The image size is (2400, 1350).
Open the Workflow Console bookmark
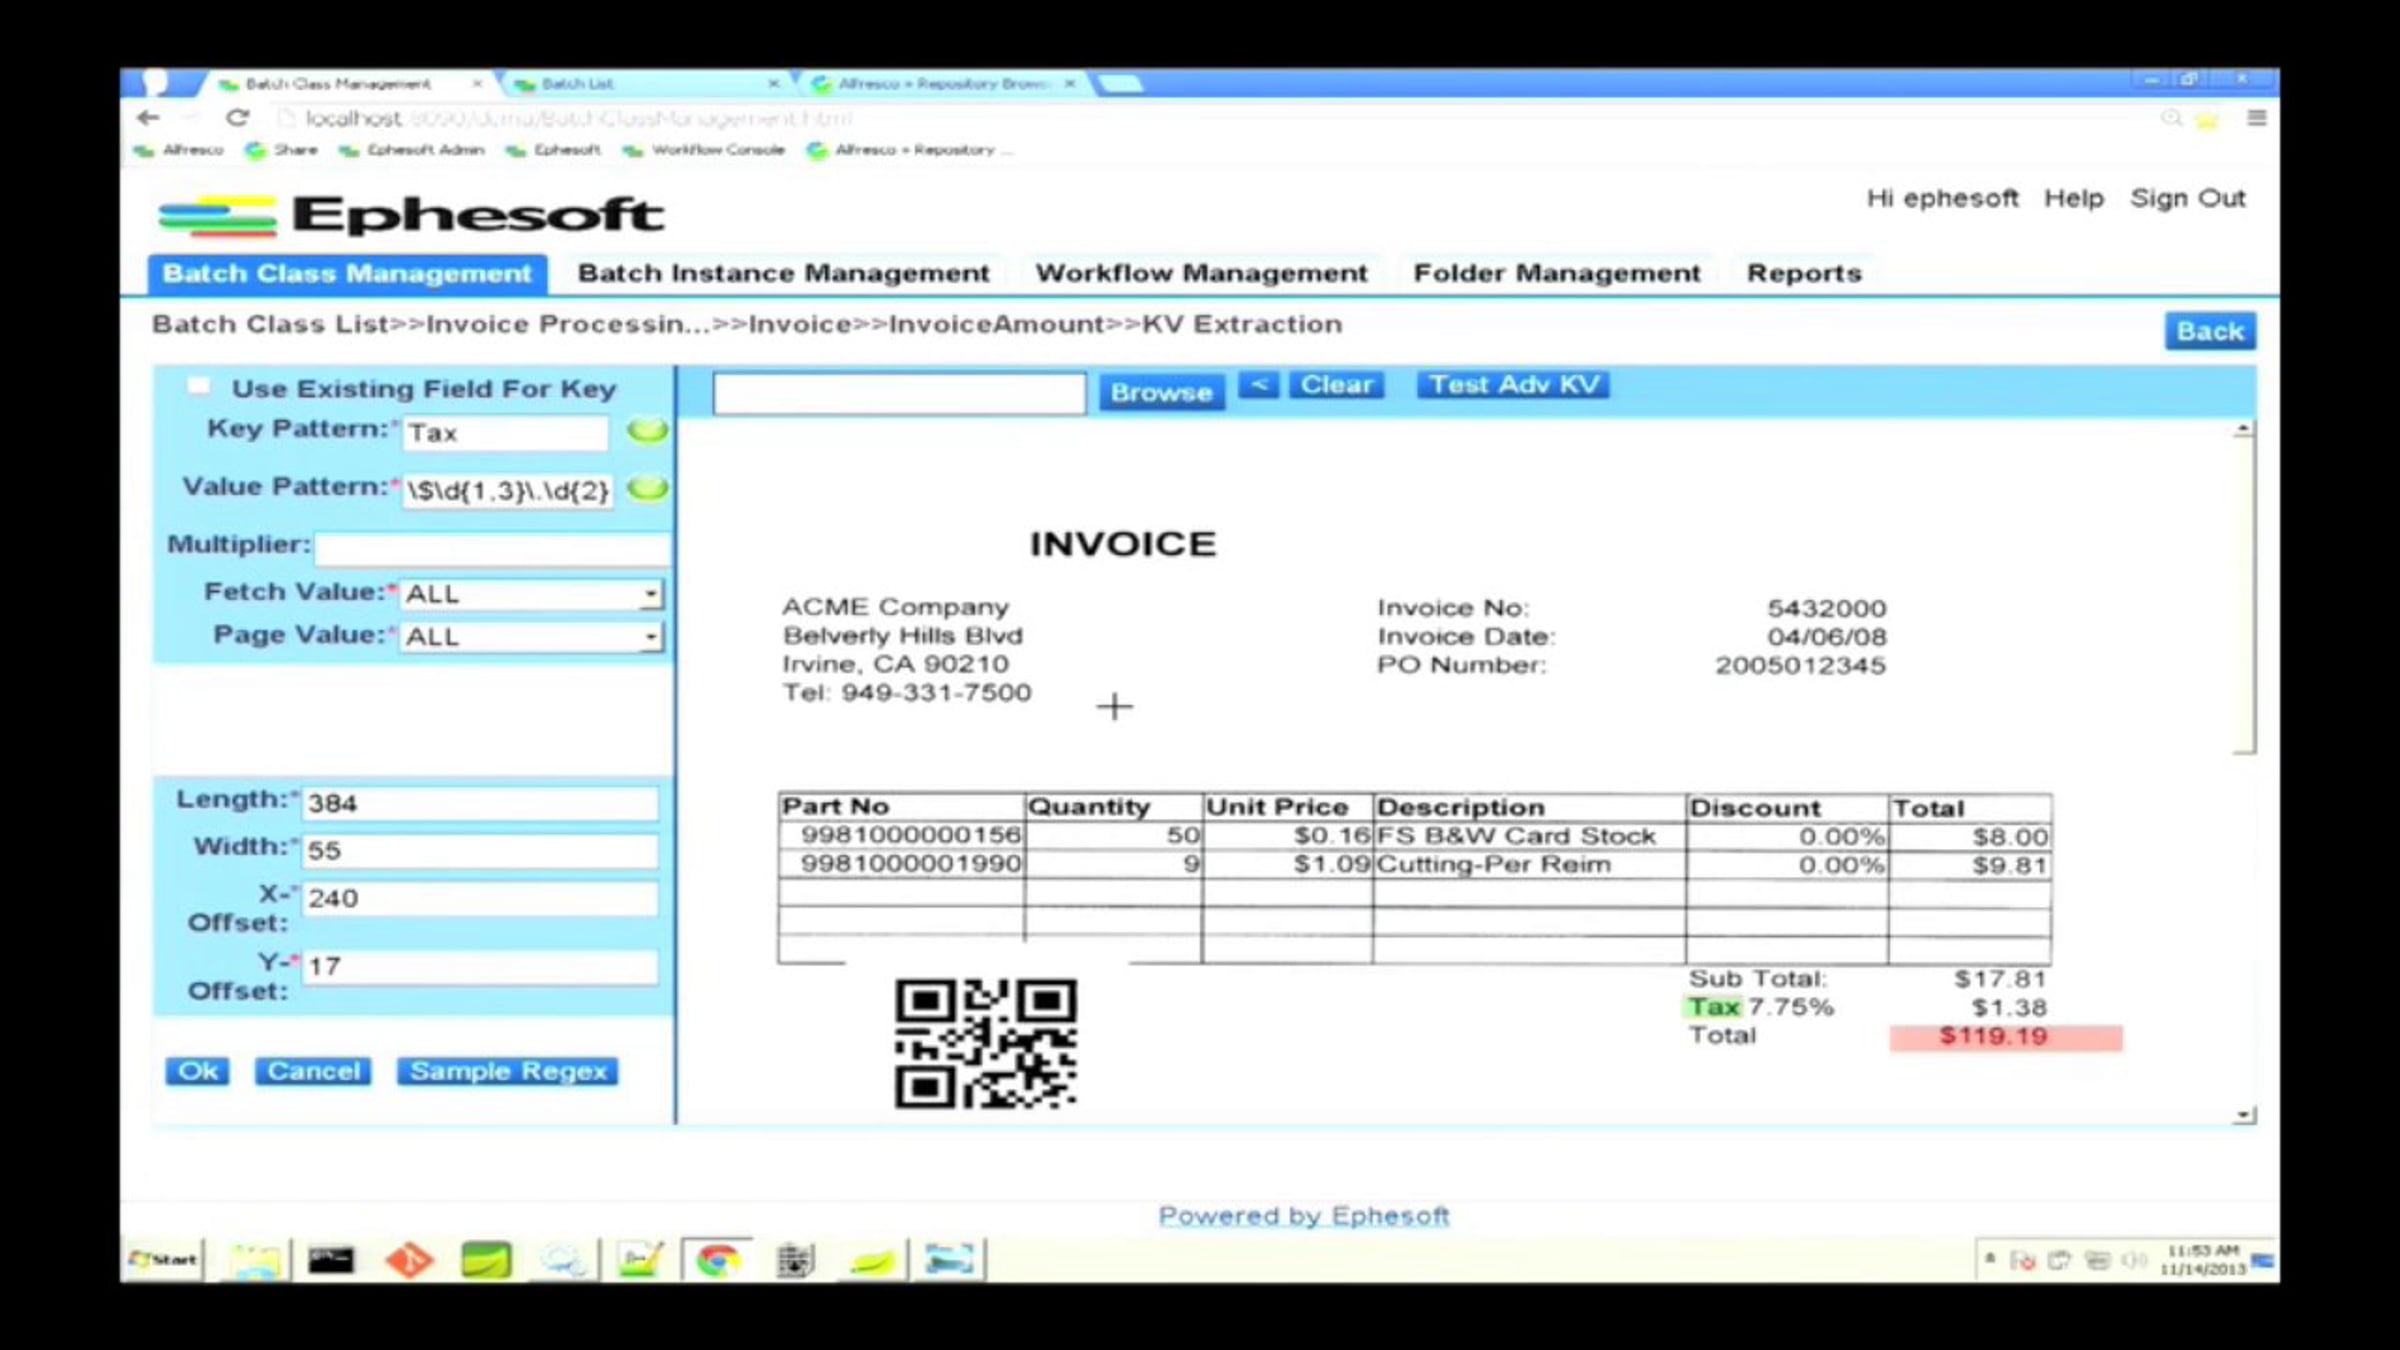[x=704, y=150]
